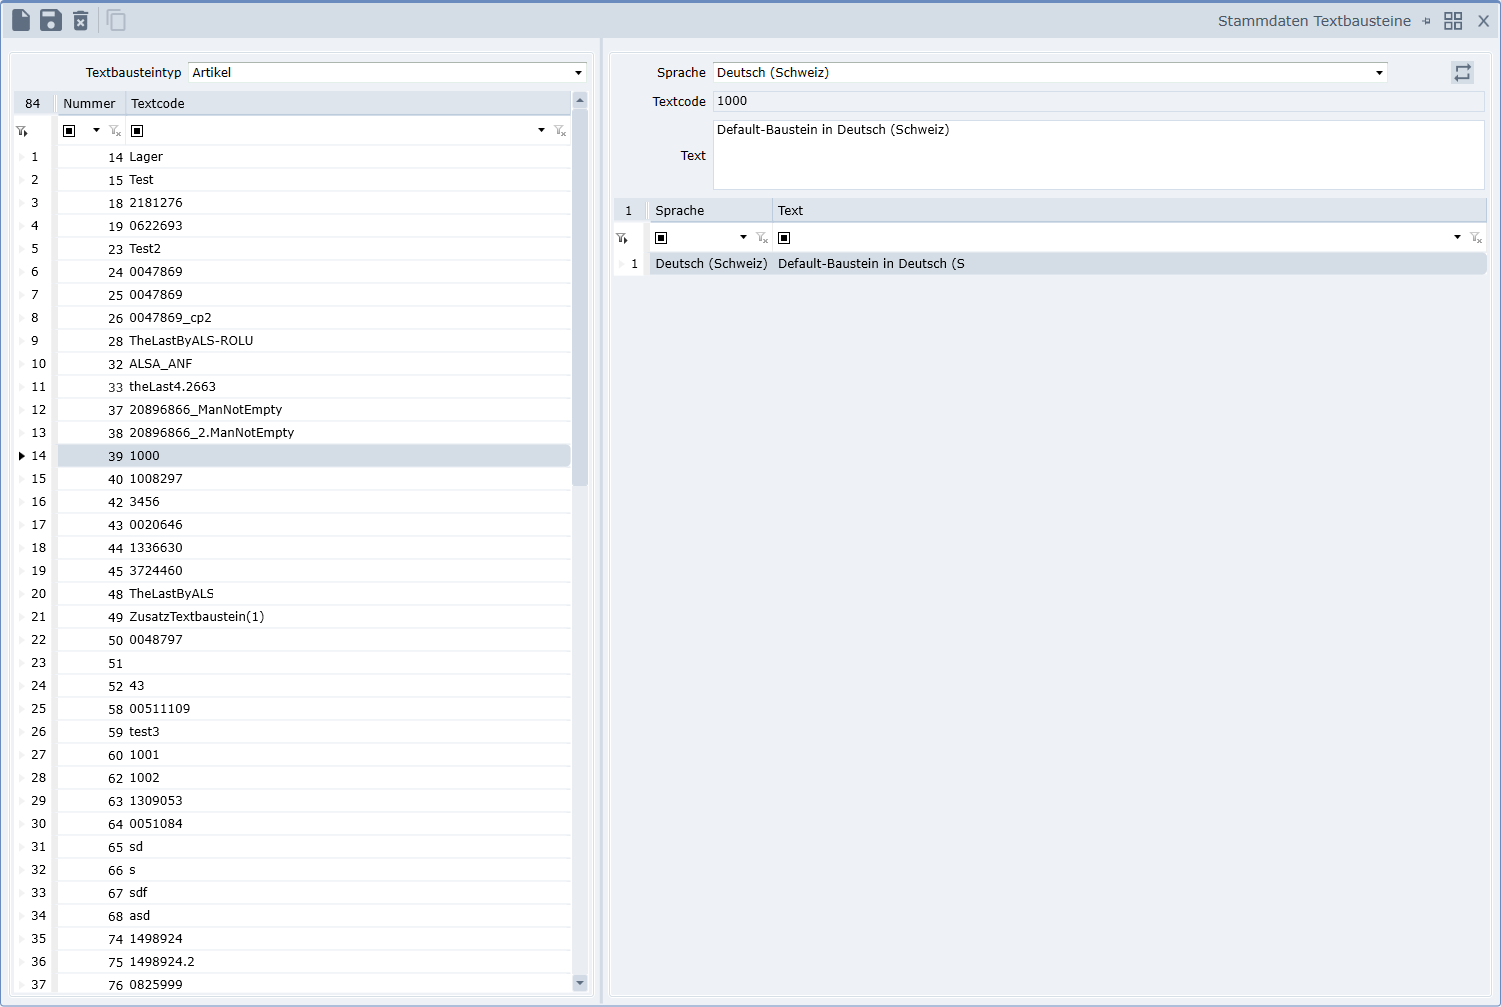This screenshot has height=1007, width=1501.
Task: Click the scroll down arrow of left list
Action: 580,983
